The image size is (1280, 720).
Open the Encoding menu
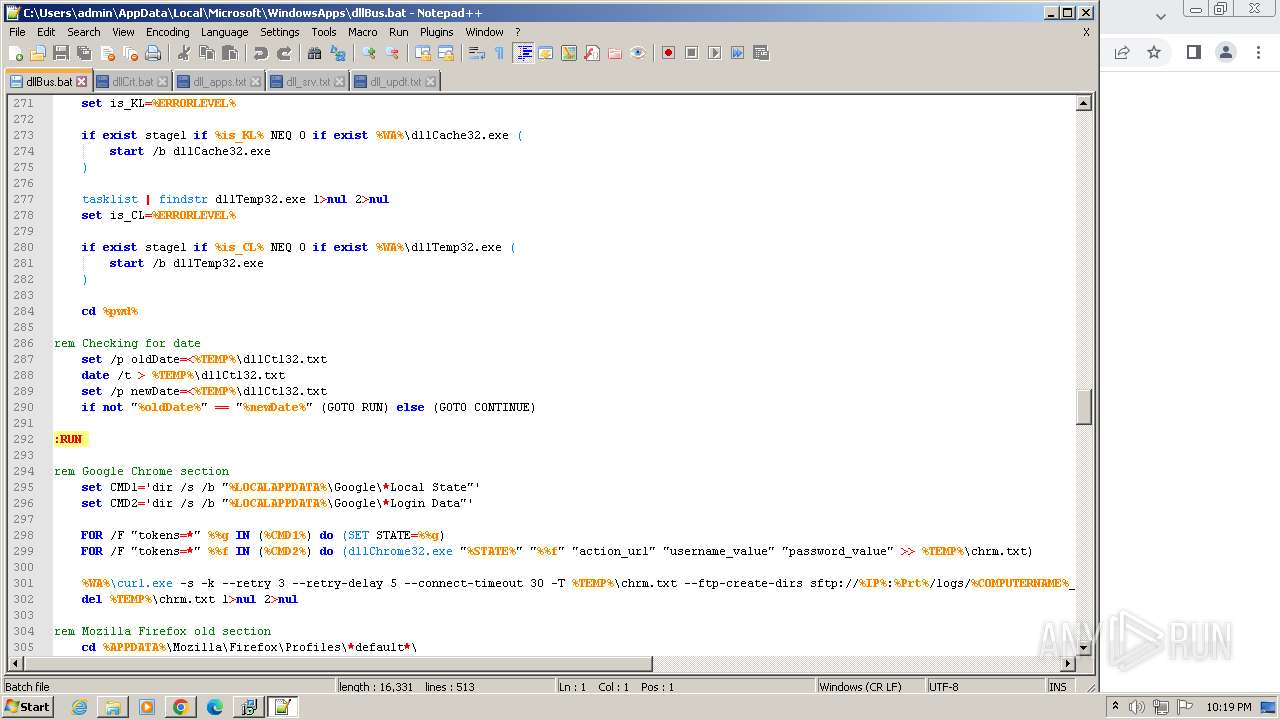point(167,32)
